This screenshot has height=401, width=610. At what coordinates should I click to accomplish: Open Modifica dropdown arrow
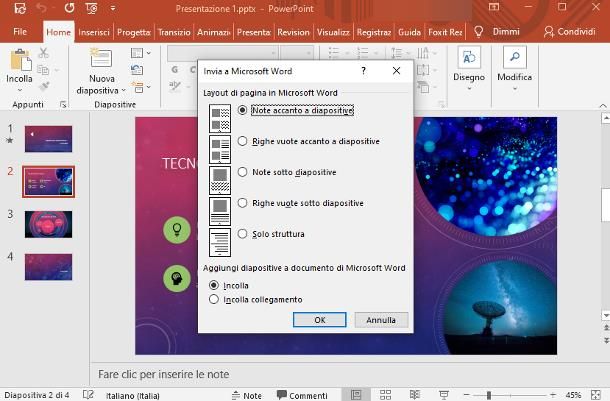pyautogui.click(x=514, y=89)
